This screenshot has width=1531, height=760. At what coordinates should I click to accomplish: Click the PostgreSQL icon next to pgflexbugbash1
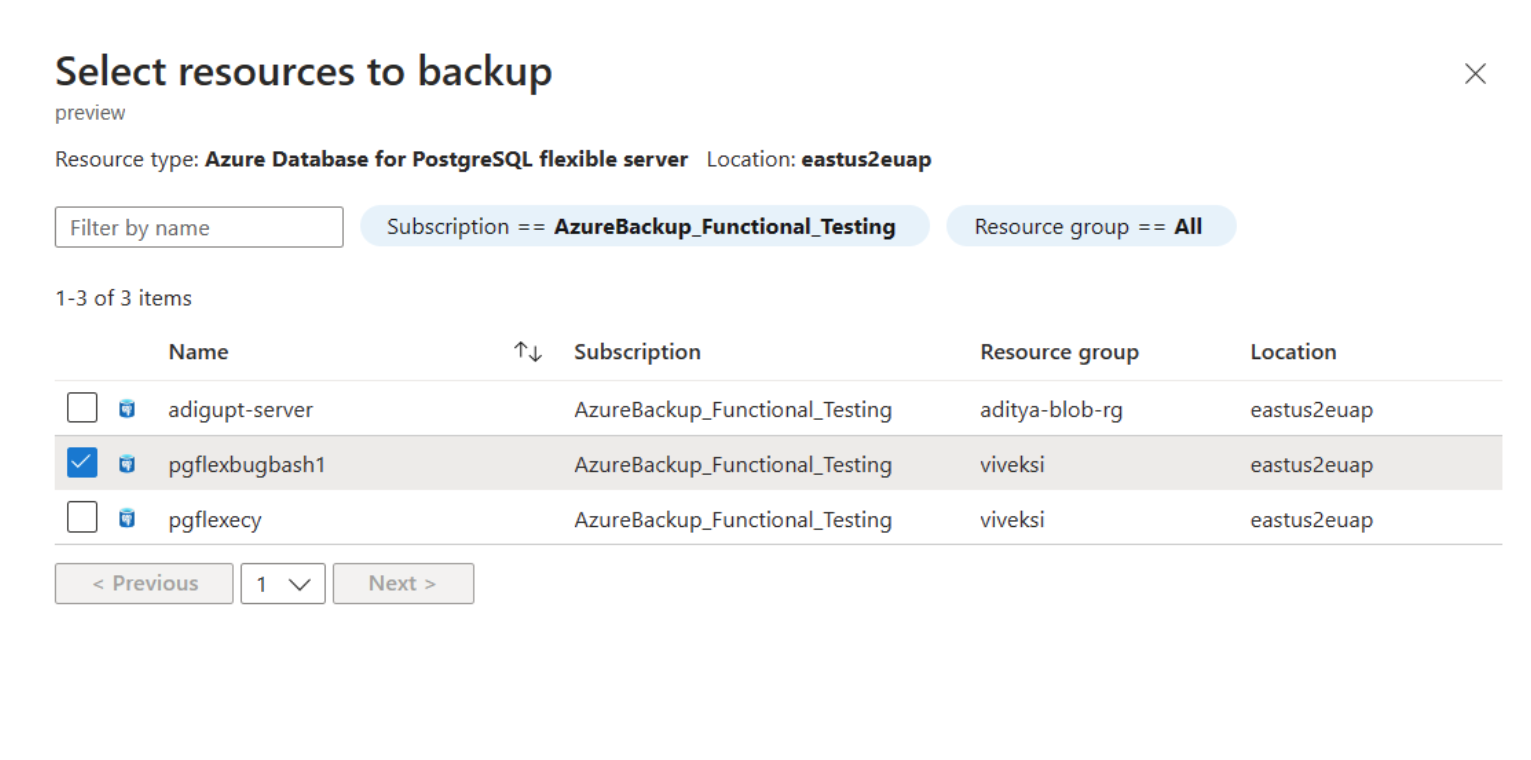click(x=127, y=464)
